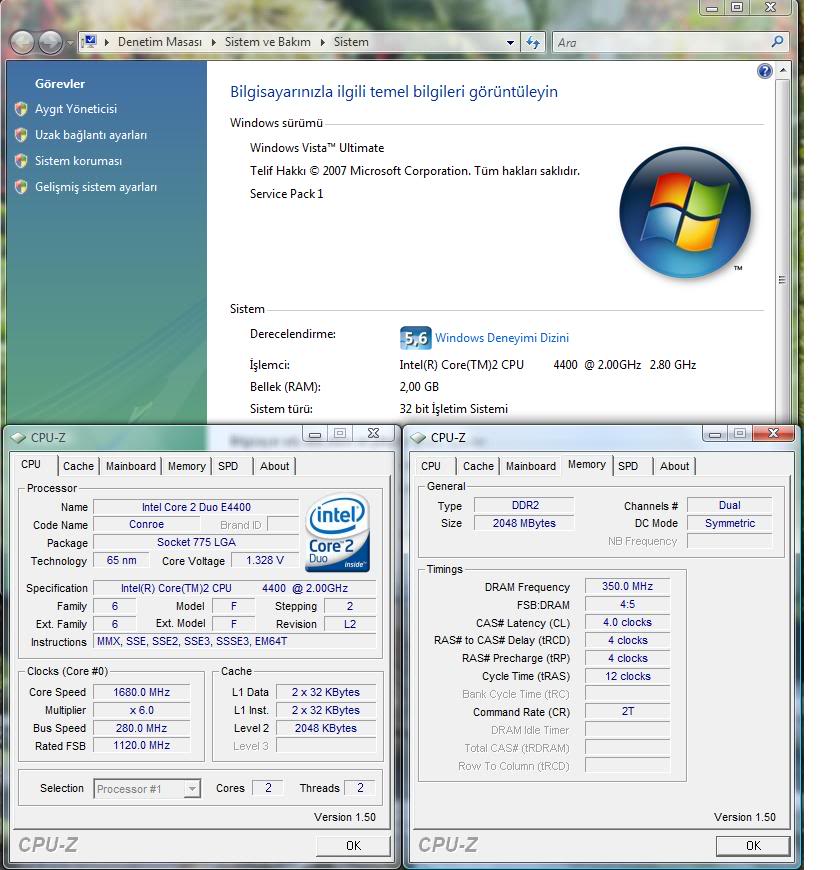Click the Core Voltage value 1.328 V
This screenshot has height=870, width=840.
coord(265,560)
